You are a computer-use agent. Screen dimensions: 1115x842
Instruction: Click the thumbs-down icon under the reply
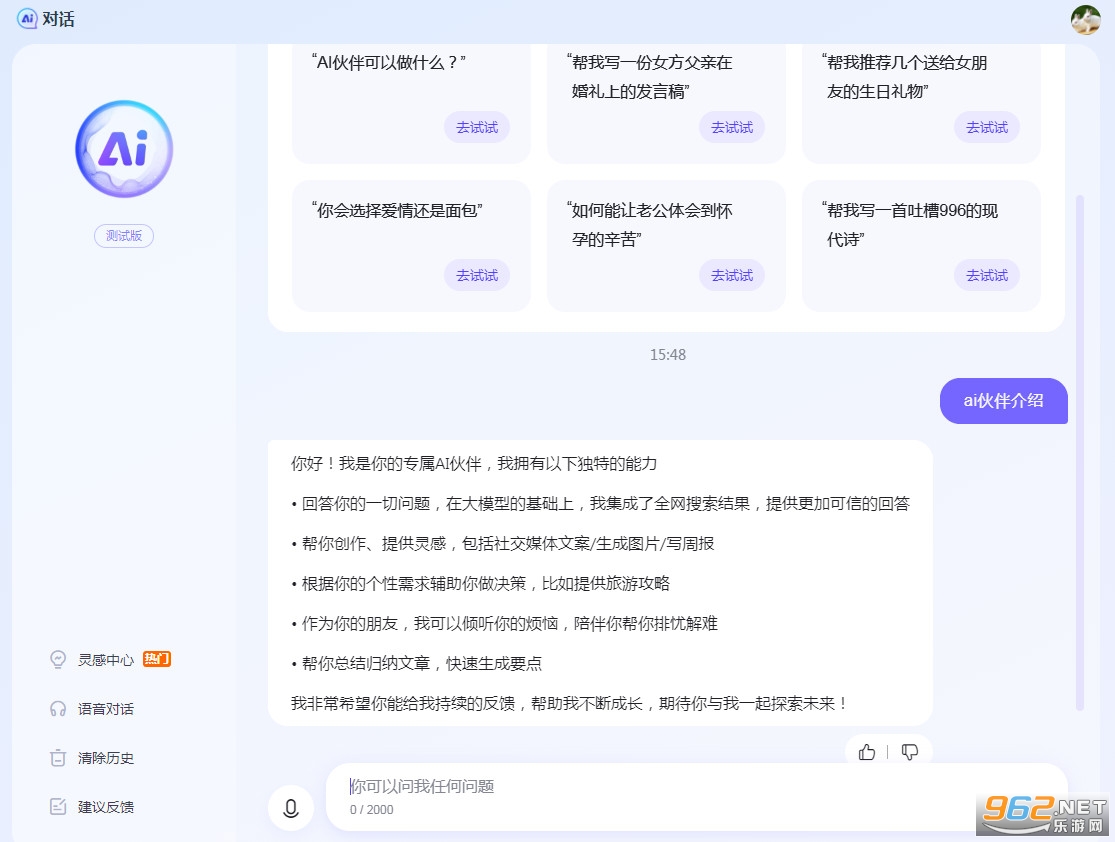pyautogui.click(x=909, y=752)
